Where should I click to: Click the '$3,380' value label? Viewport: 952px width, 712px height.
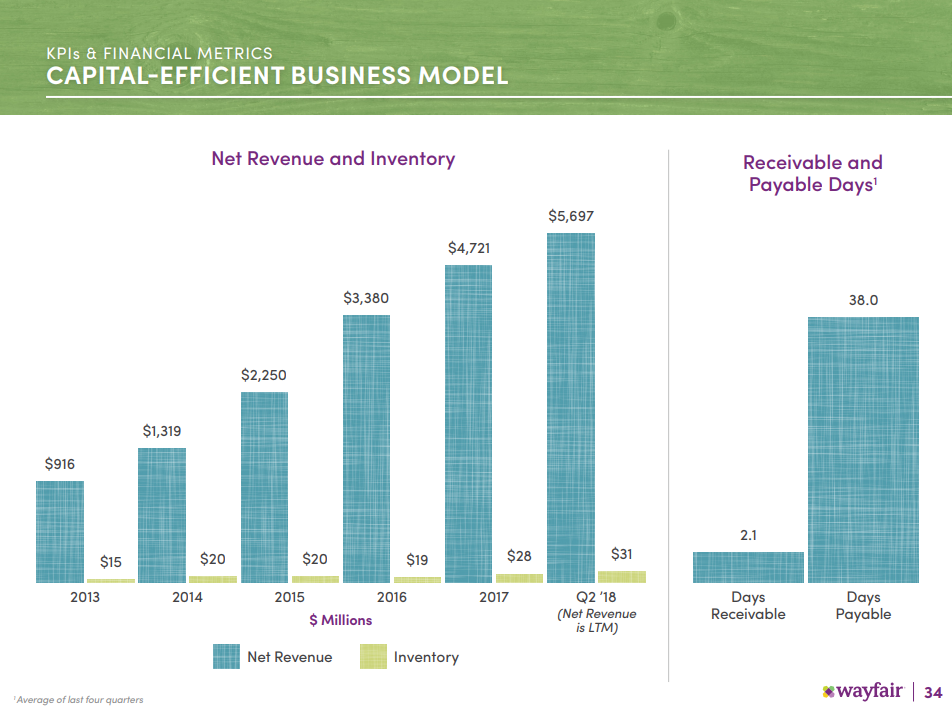click(366, 298)
